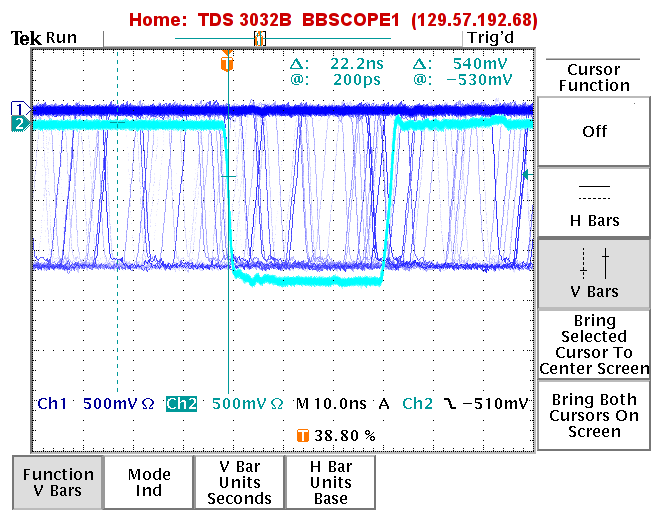Click the highlighted Ch2 readout label
Screen dimensions: 660x525
(x=181, y=404)
